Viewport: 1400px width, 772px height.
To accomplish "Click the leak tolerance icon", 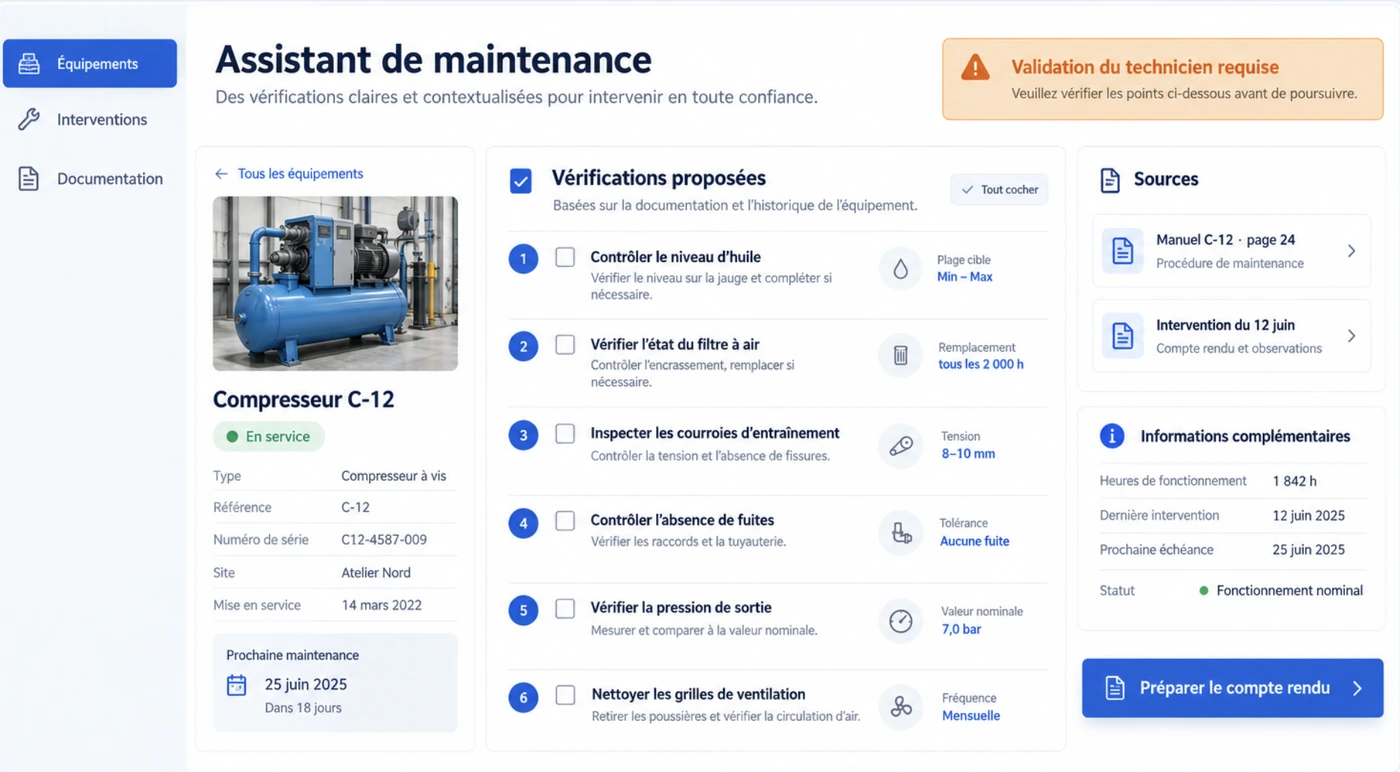I will point(900,533).
